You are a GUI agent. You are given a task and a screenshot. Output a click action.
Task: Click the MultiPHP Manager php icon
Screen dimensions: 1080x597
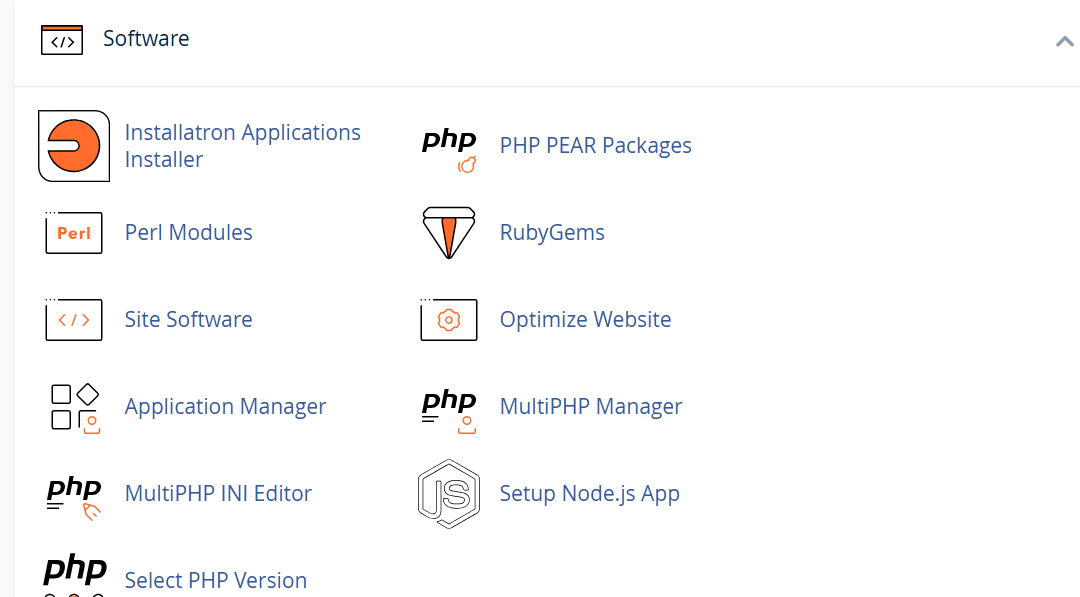point(449,411)
